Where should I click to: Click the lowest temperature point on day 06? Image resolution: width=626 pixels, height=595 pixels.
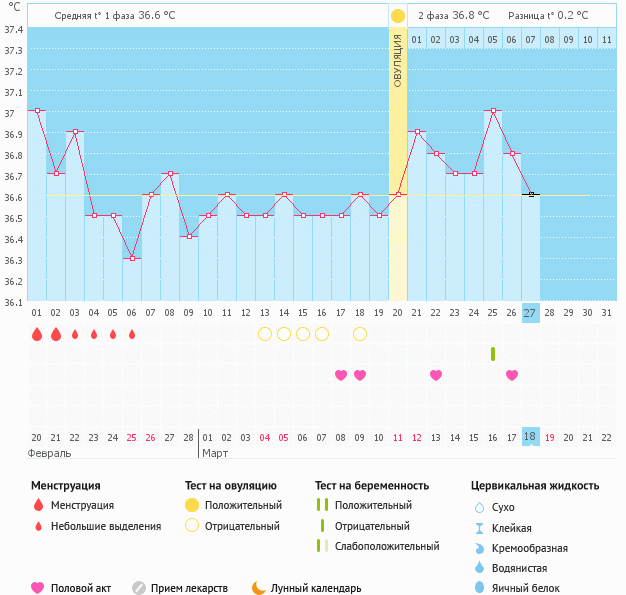(132, 258)
